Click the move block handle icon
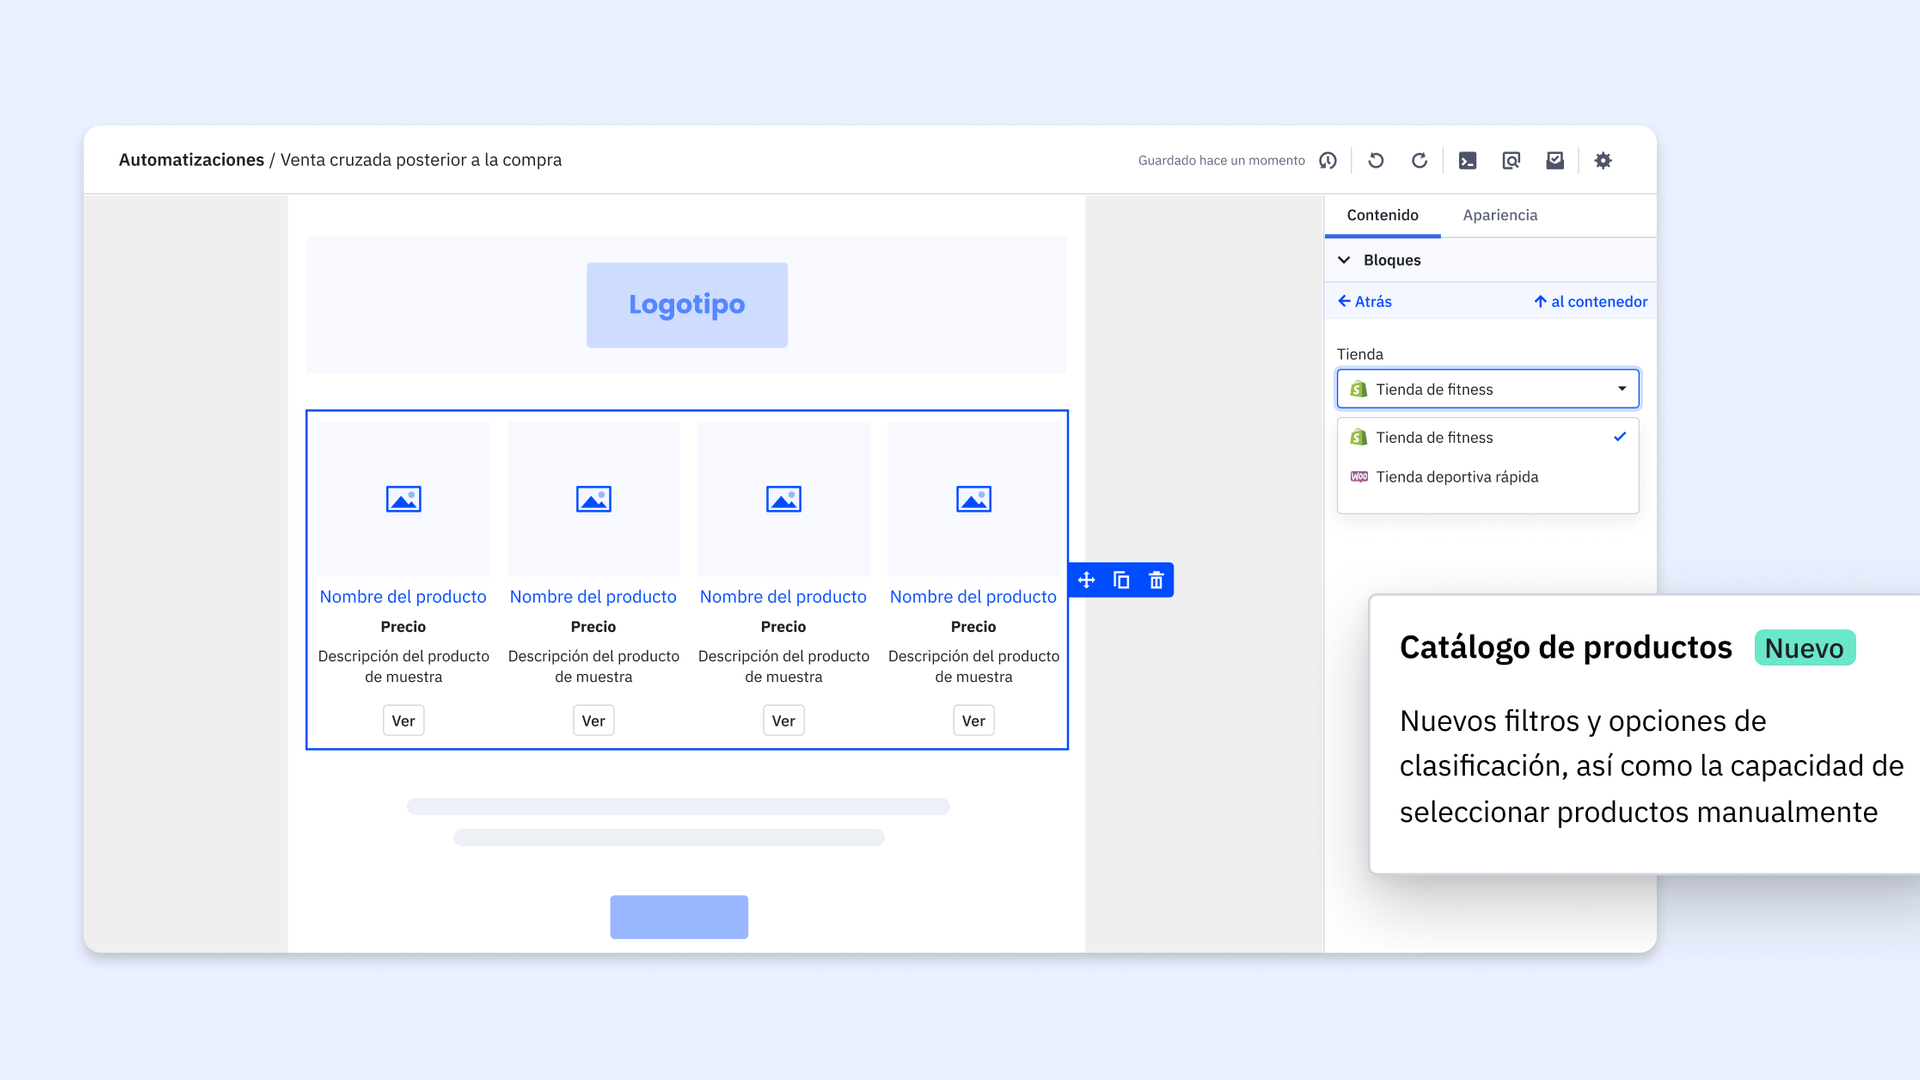The image size is (1920, 1080). (x=1087, y=580)
